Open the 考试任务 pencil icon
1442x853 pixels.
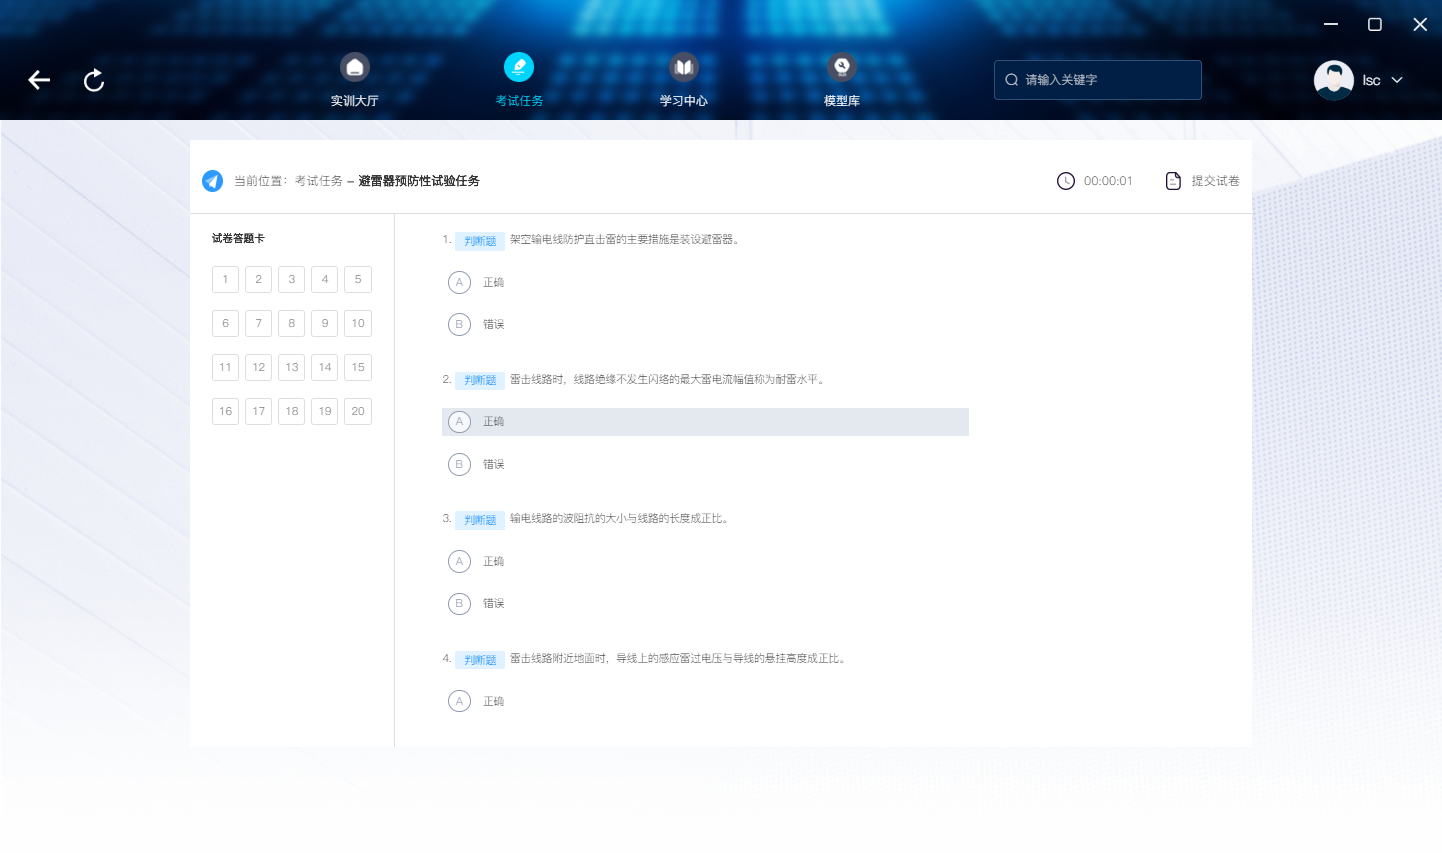click(x=519, y=67)
